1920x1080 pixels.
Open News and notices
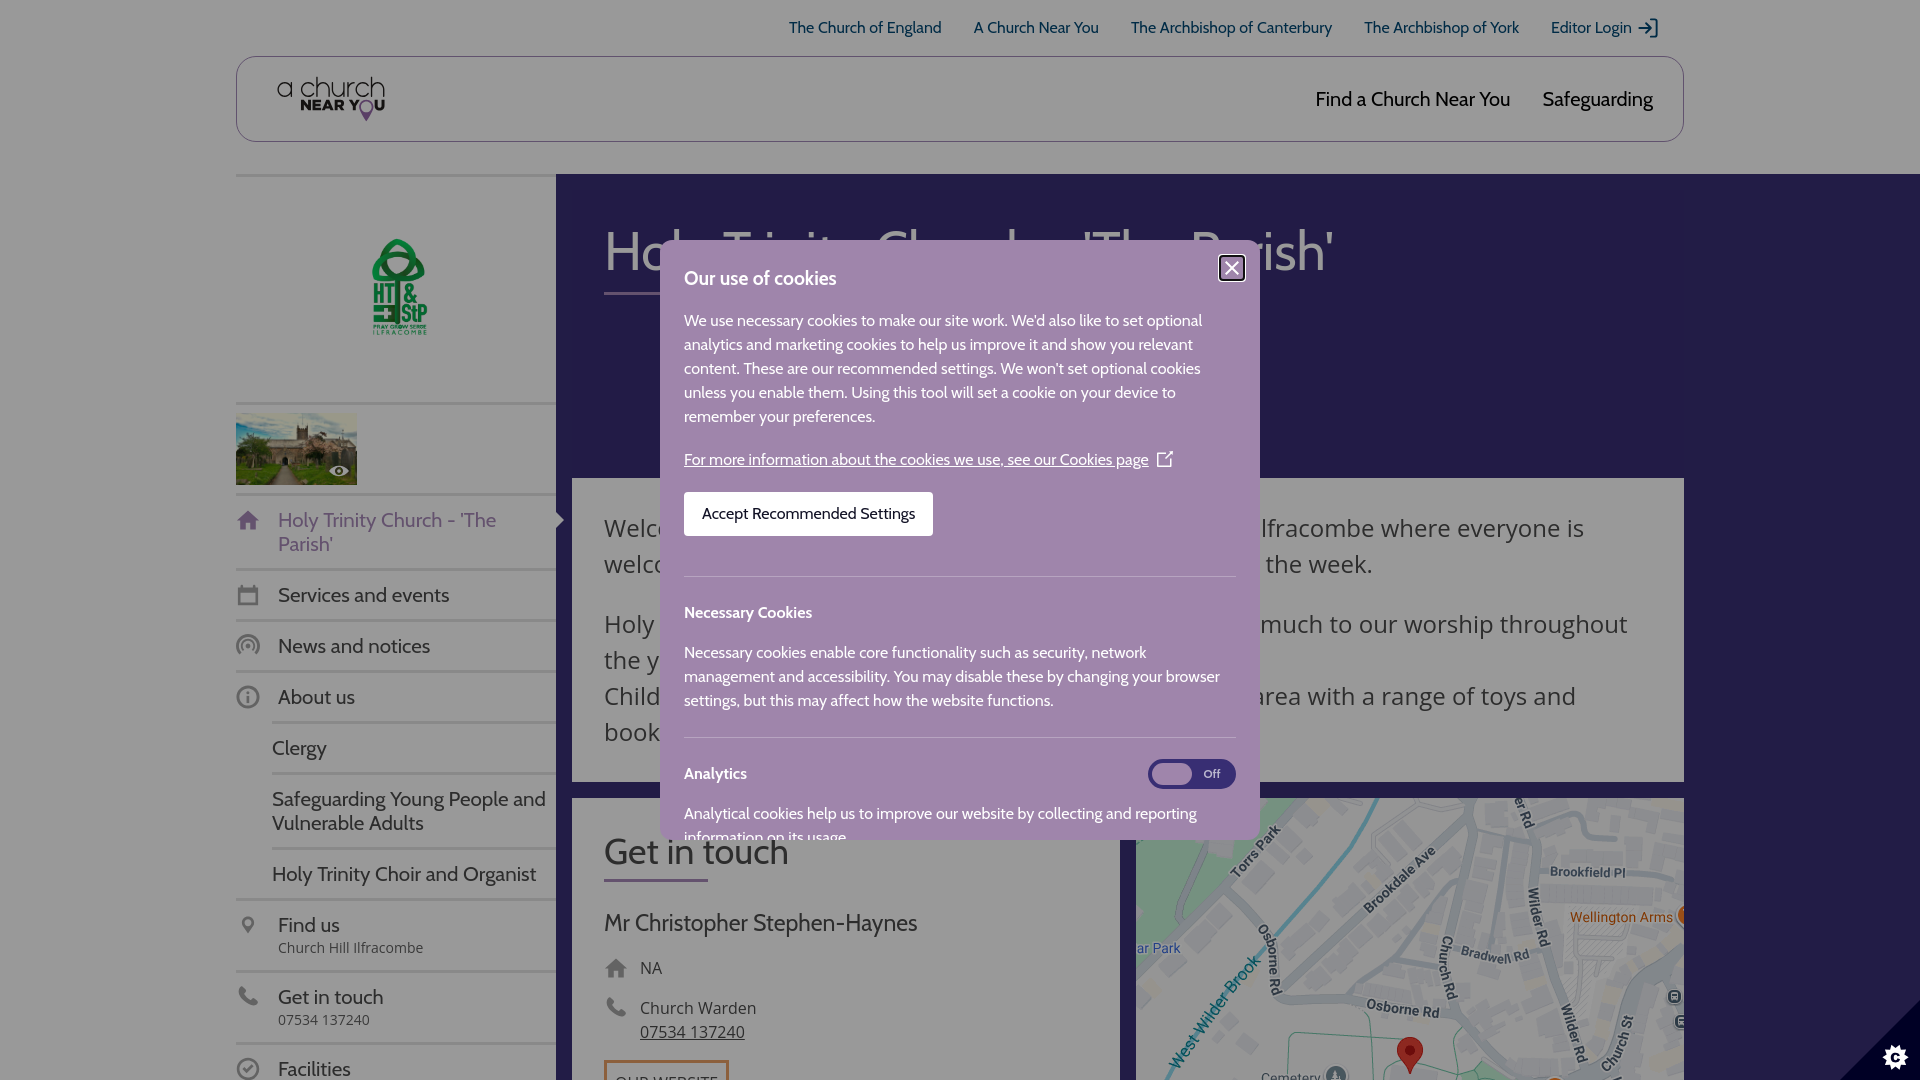(x=354, y=646)
